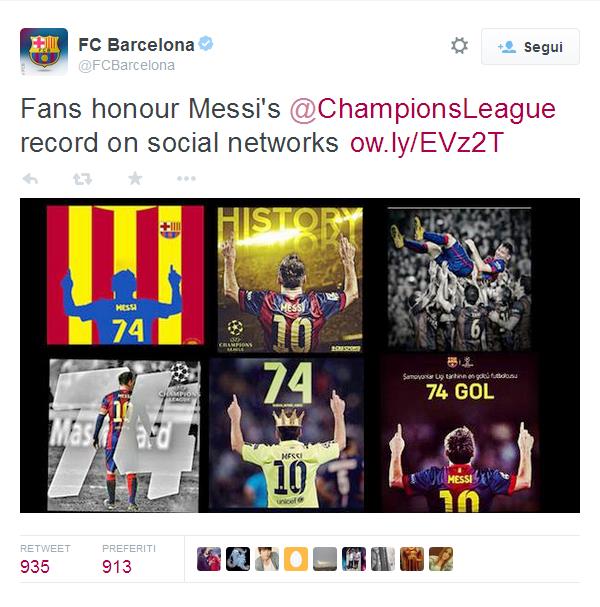Viewport: 600px width, 607px height.
Task: View the Preferiti count 913
Action: pos(117,567)
